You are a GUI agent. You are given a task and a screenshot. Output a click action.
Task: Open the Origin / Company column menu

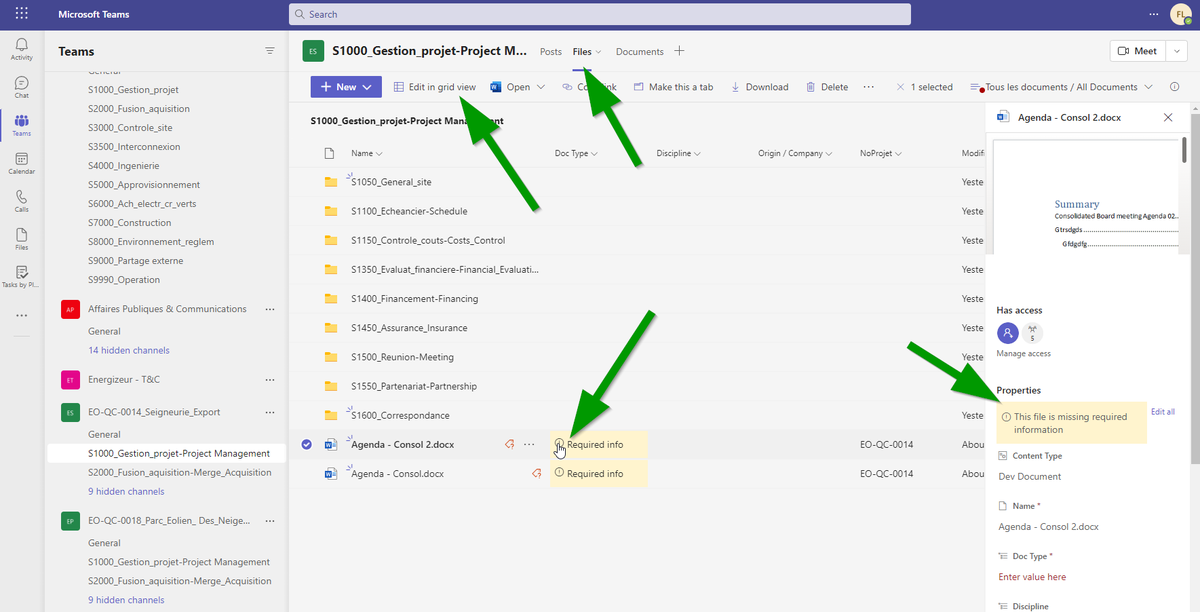point(795,154)
